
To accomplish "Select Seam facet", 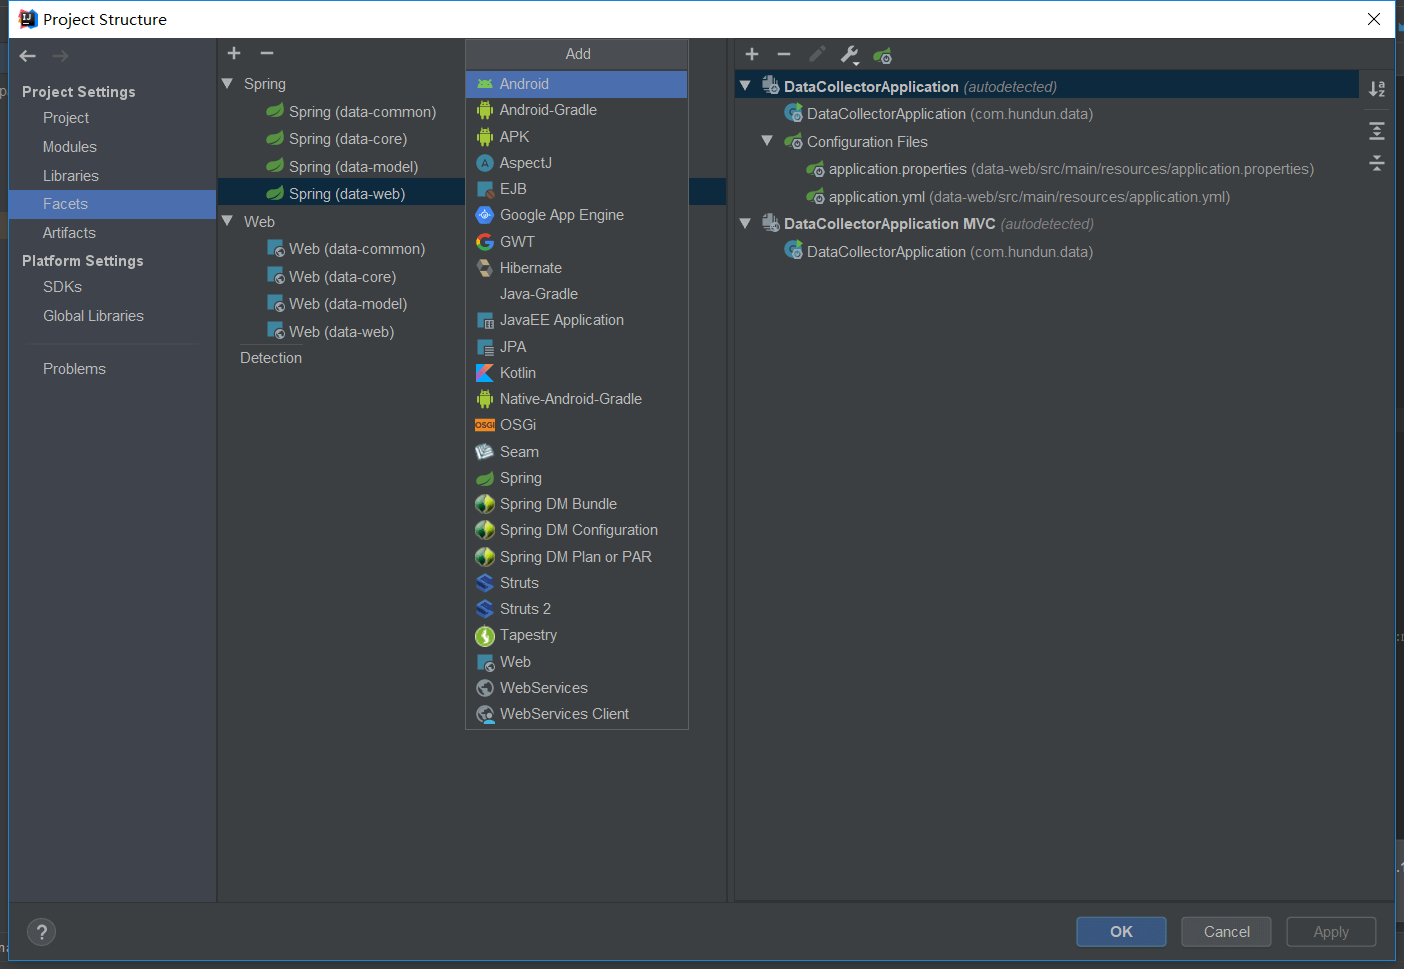I will (x=576, y=452).
